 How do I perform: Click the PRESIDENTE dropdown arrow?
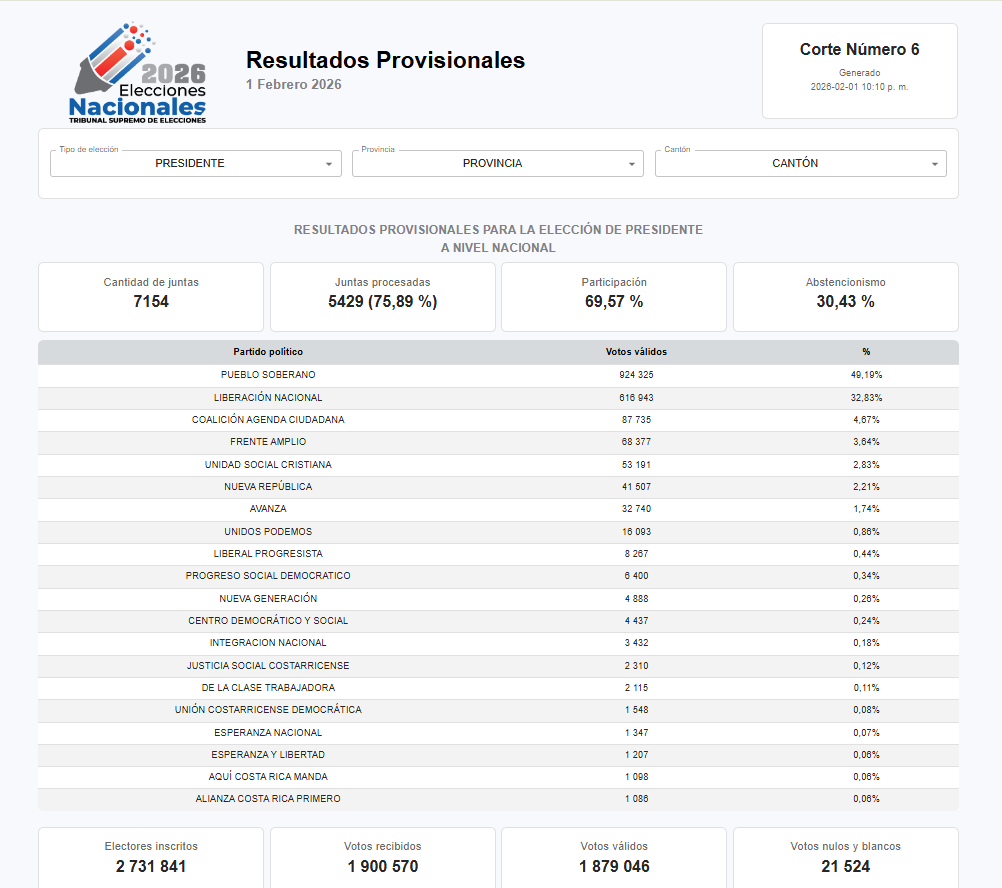(x=329, y=164)
